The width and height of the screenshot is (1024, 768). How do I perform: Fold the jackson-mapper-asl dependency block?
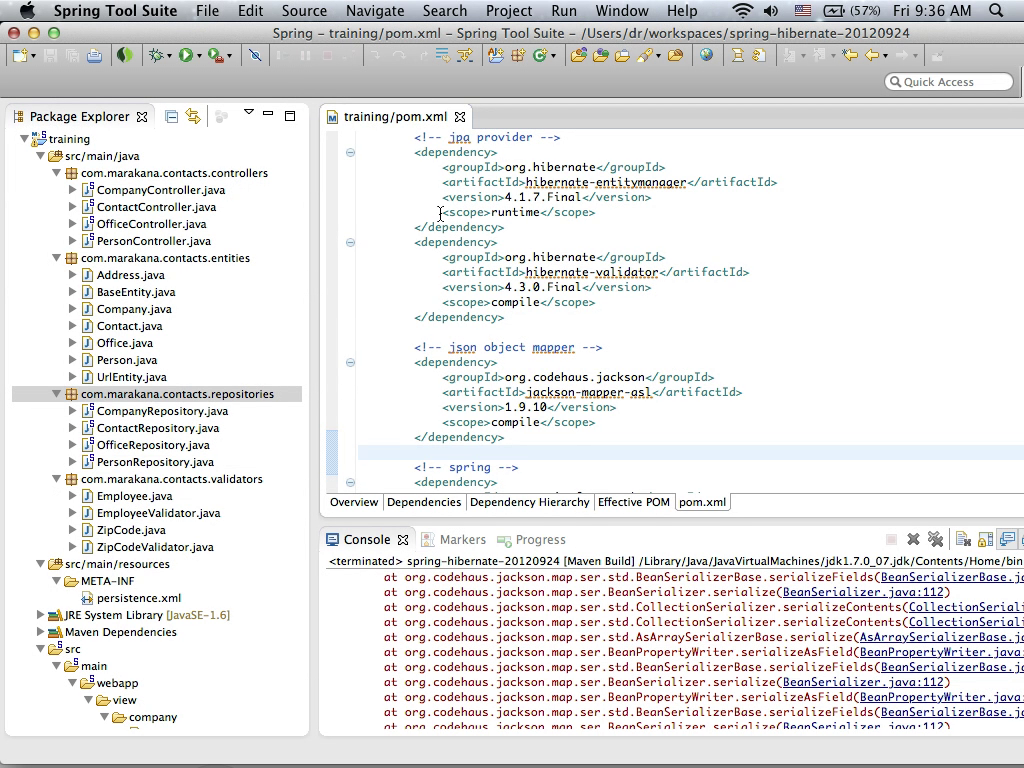350,362
